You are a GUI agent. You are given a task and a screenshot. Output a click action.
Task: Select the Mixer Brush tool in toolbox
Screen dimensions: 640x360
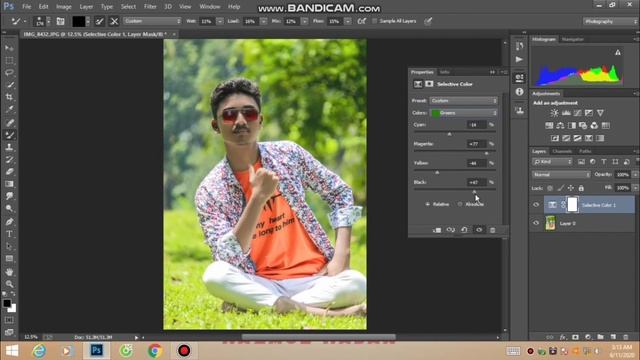pyautogui.click(x=9, y=135)
